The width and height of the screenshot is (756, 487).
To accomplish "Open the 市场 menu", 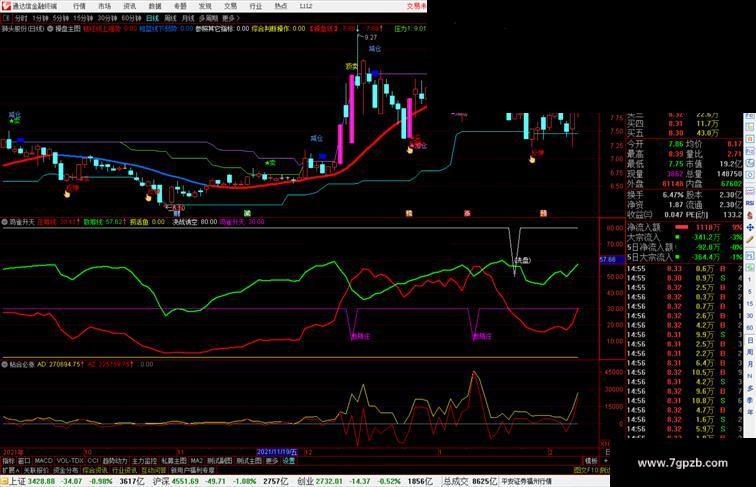I will click(x=104, y=6).
